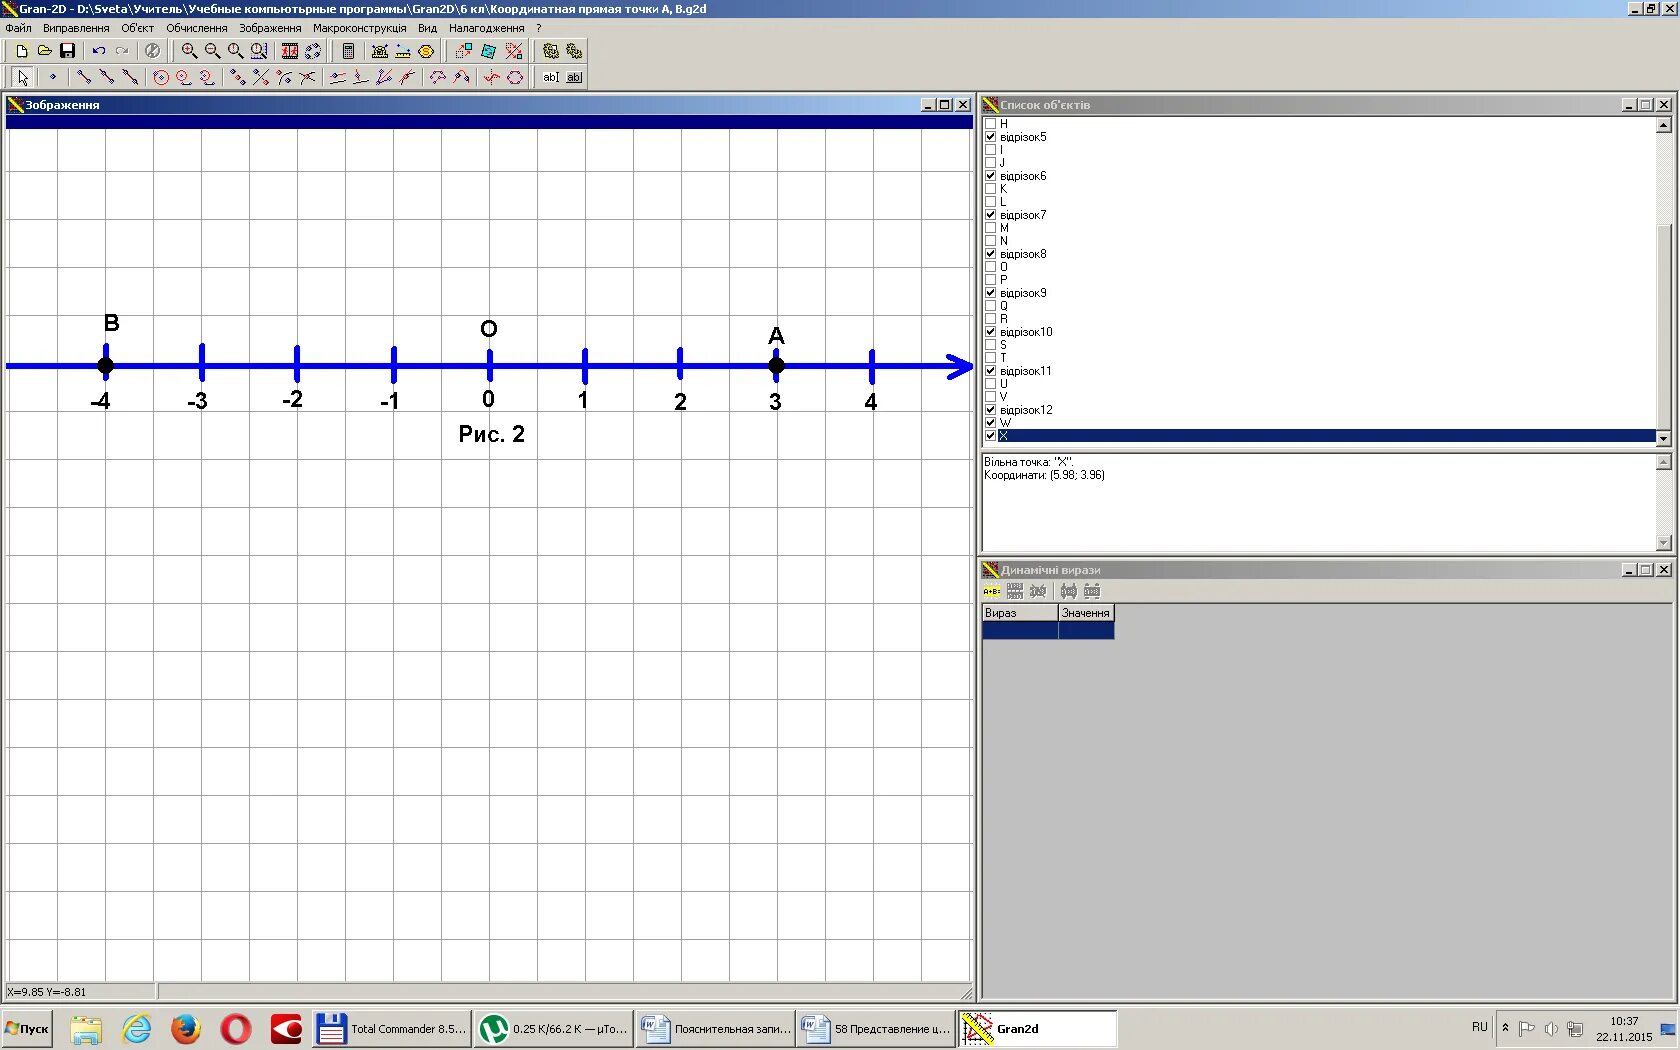Click the 'Рис. 2' caption label

pos(491,434)
